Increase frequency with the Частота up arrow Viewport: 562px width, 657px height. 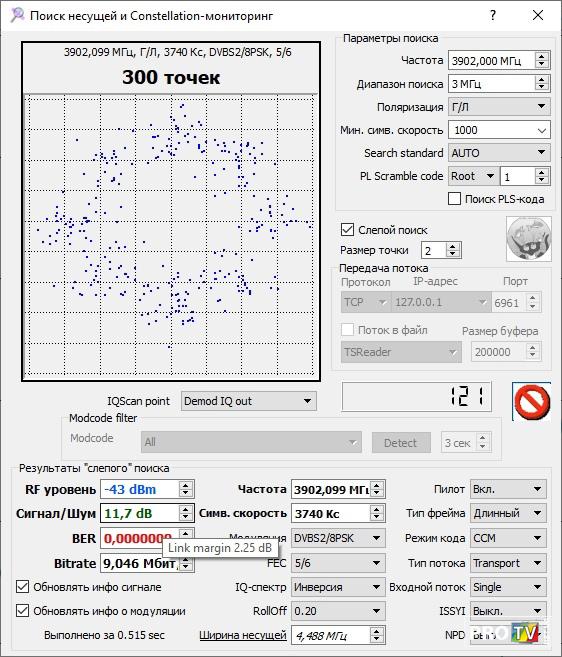point(541,57)
